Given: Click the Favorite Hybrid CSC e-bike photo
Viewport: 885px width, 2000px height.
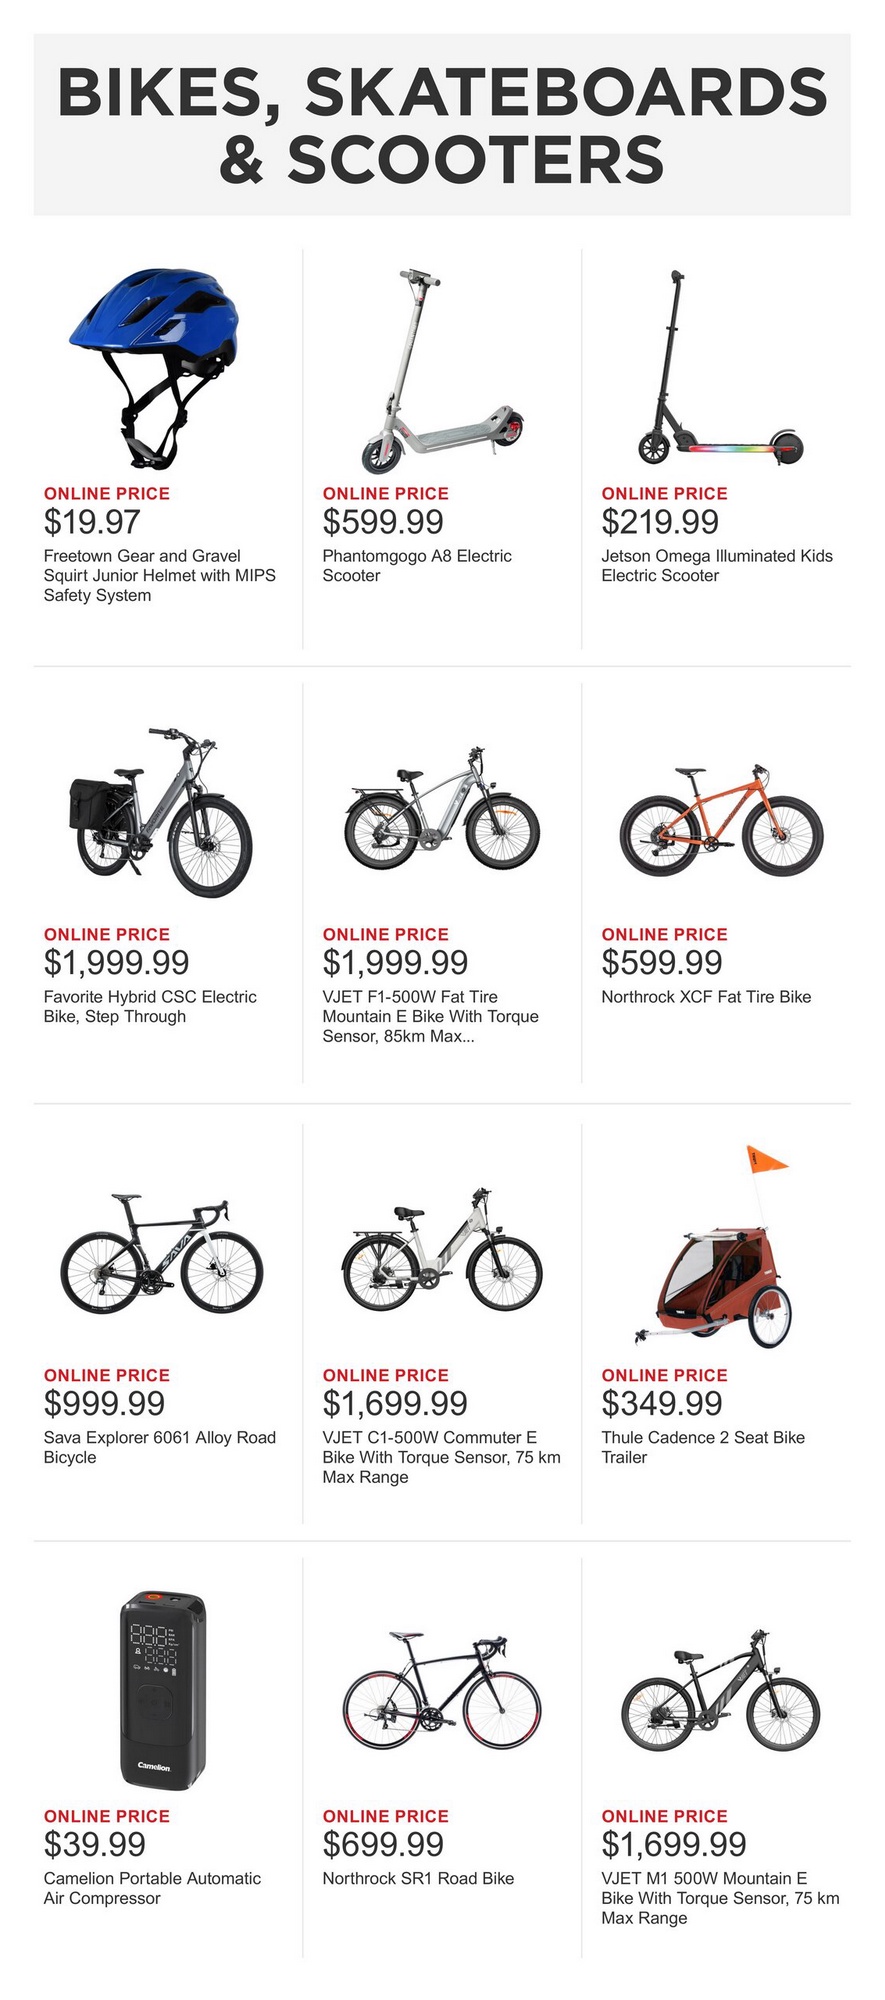Looking at the screenshot, I should pyautogui.click(x=160, y=812).
